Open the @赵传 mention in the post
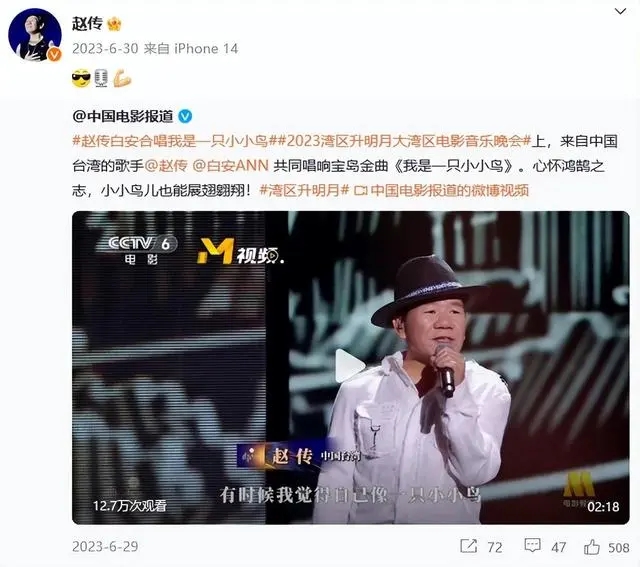This screenshot has width=640, height=567. (x=166, y=166)
